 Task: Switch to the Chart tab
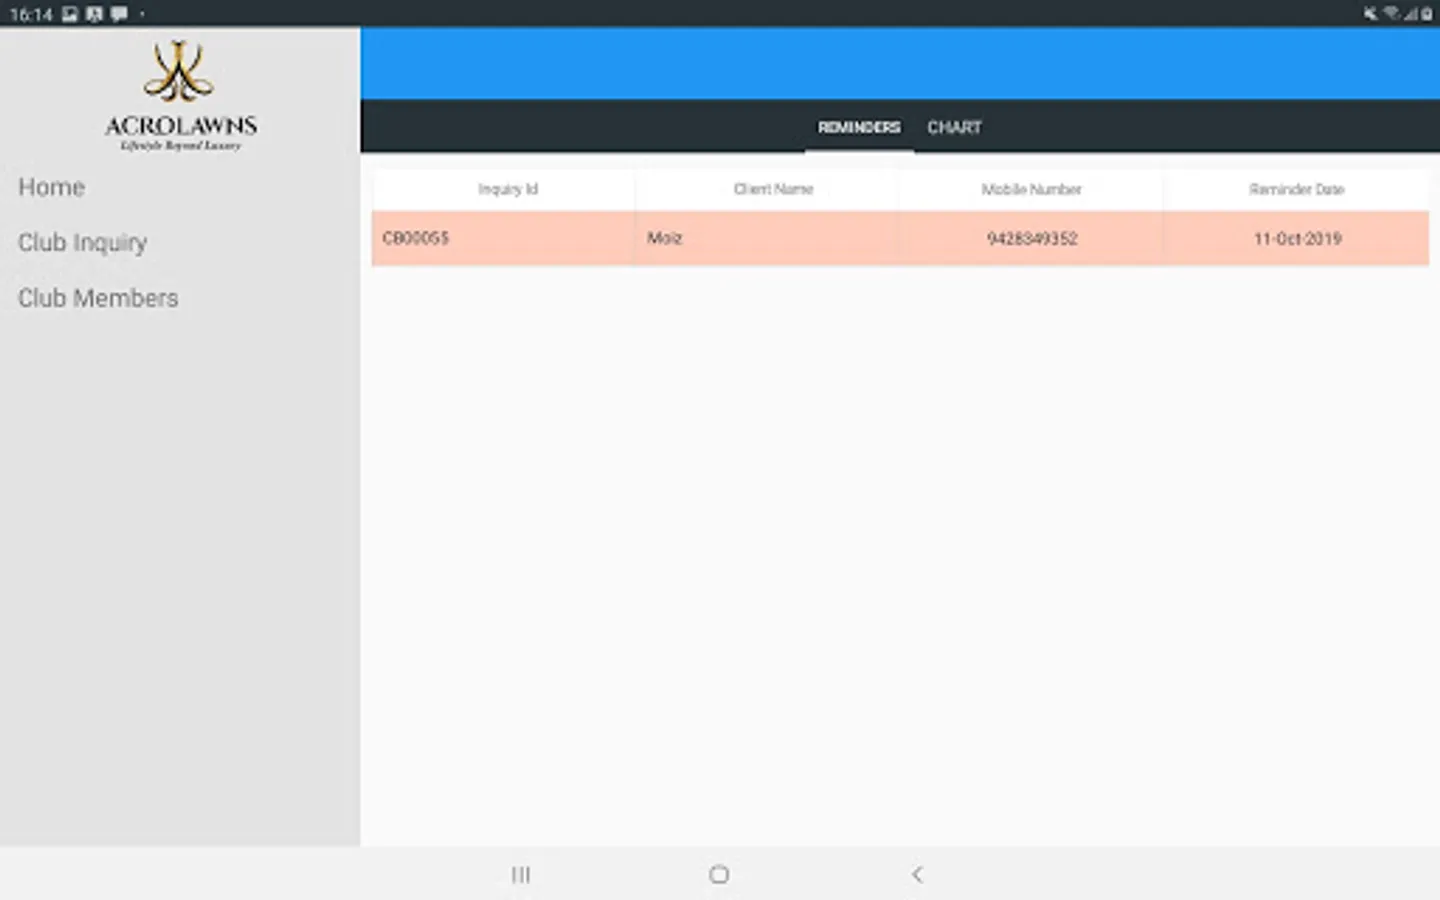point(954,127)
